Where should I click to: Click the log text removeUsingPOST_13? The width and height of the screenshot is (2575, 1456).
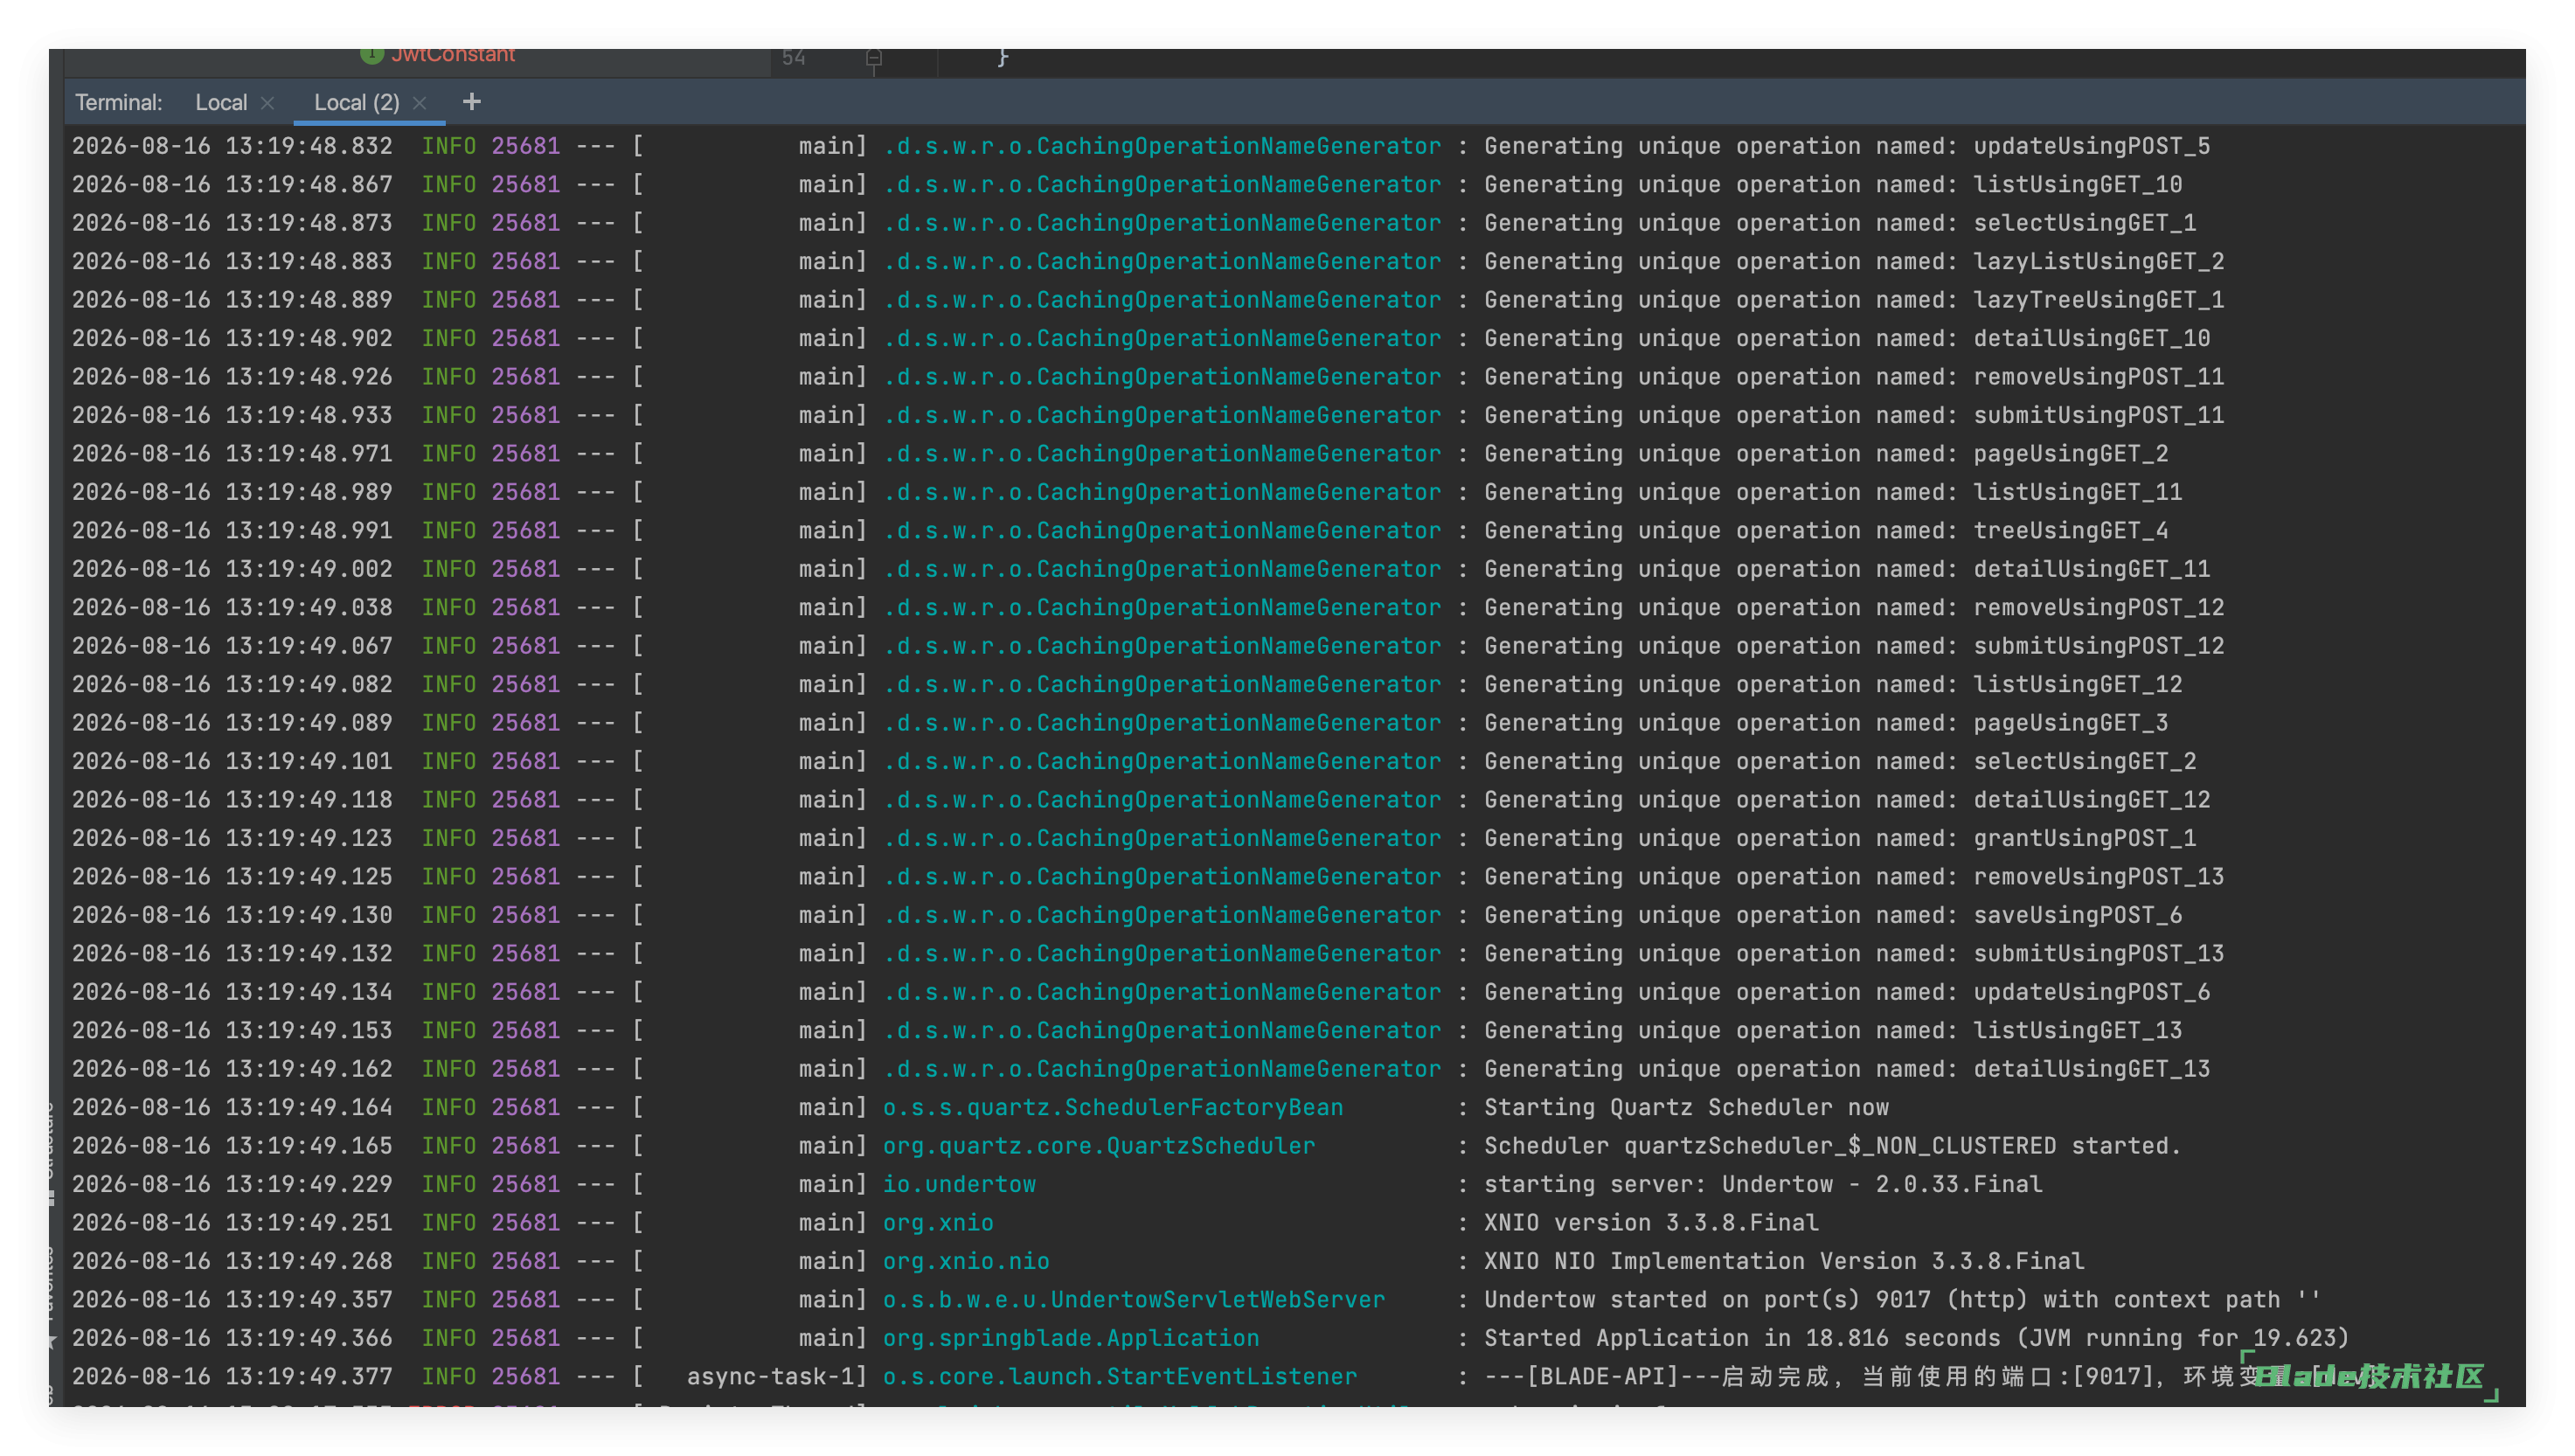point(2098,876)
